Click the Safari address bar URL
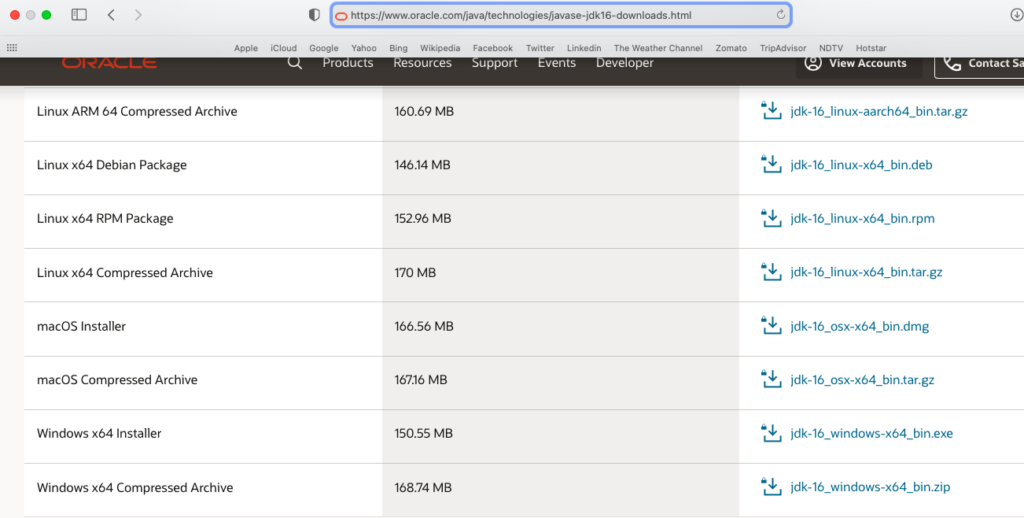This screenshot has width=1024, height=518. coord(520,15)
